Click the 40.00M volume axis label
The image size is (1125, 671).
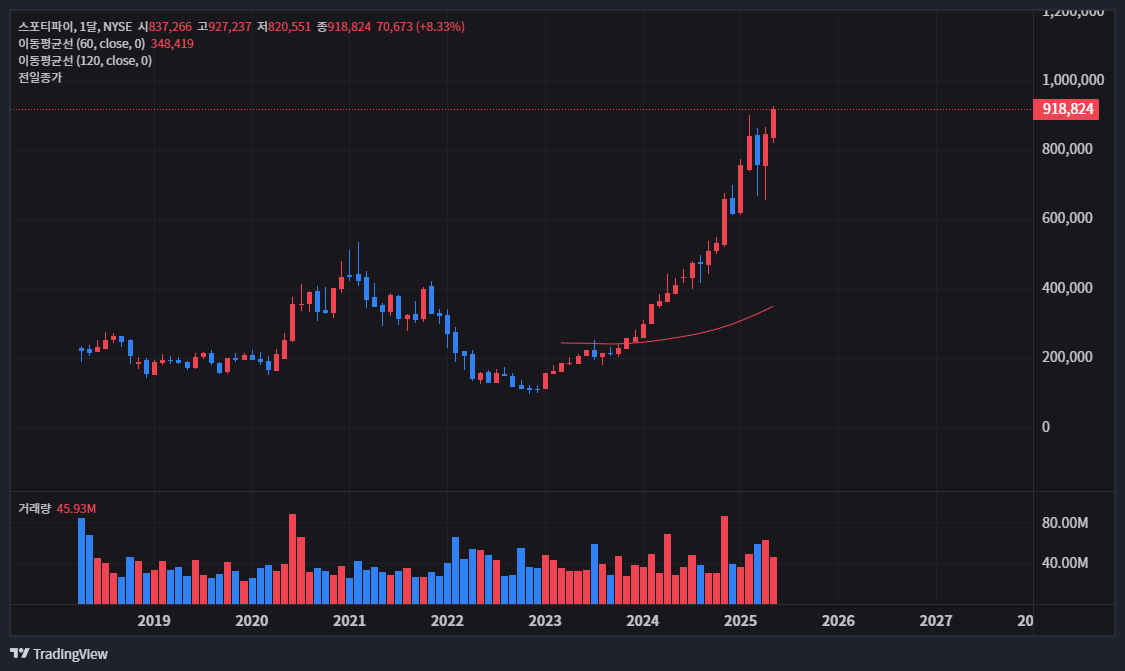pos(1065,563)
